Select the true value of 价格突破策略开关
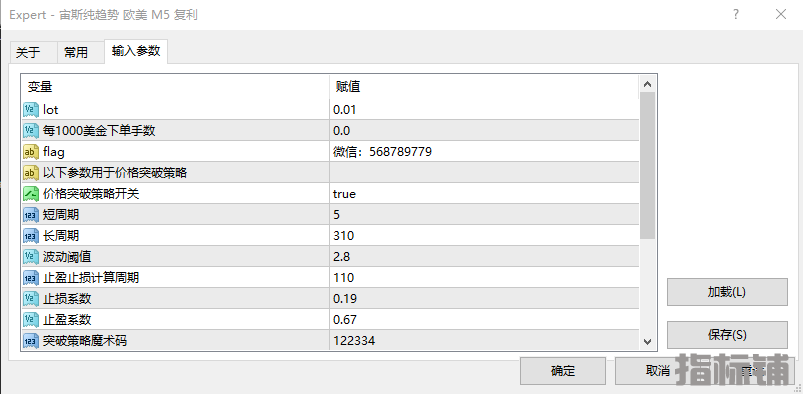The width and height of the screenshot is (803, 394). tap(344, 194)
